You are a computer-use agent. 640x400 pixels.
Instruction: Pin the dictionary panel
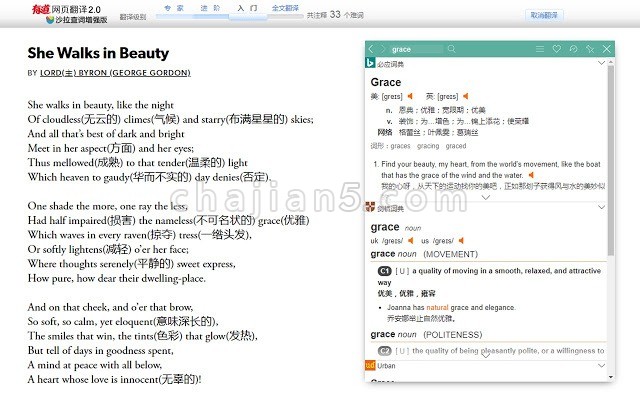coord(590,49)
